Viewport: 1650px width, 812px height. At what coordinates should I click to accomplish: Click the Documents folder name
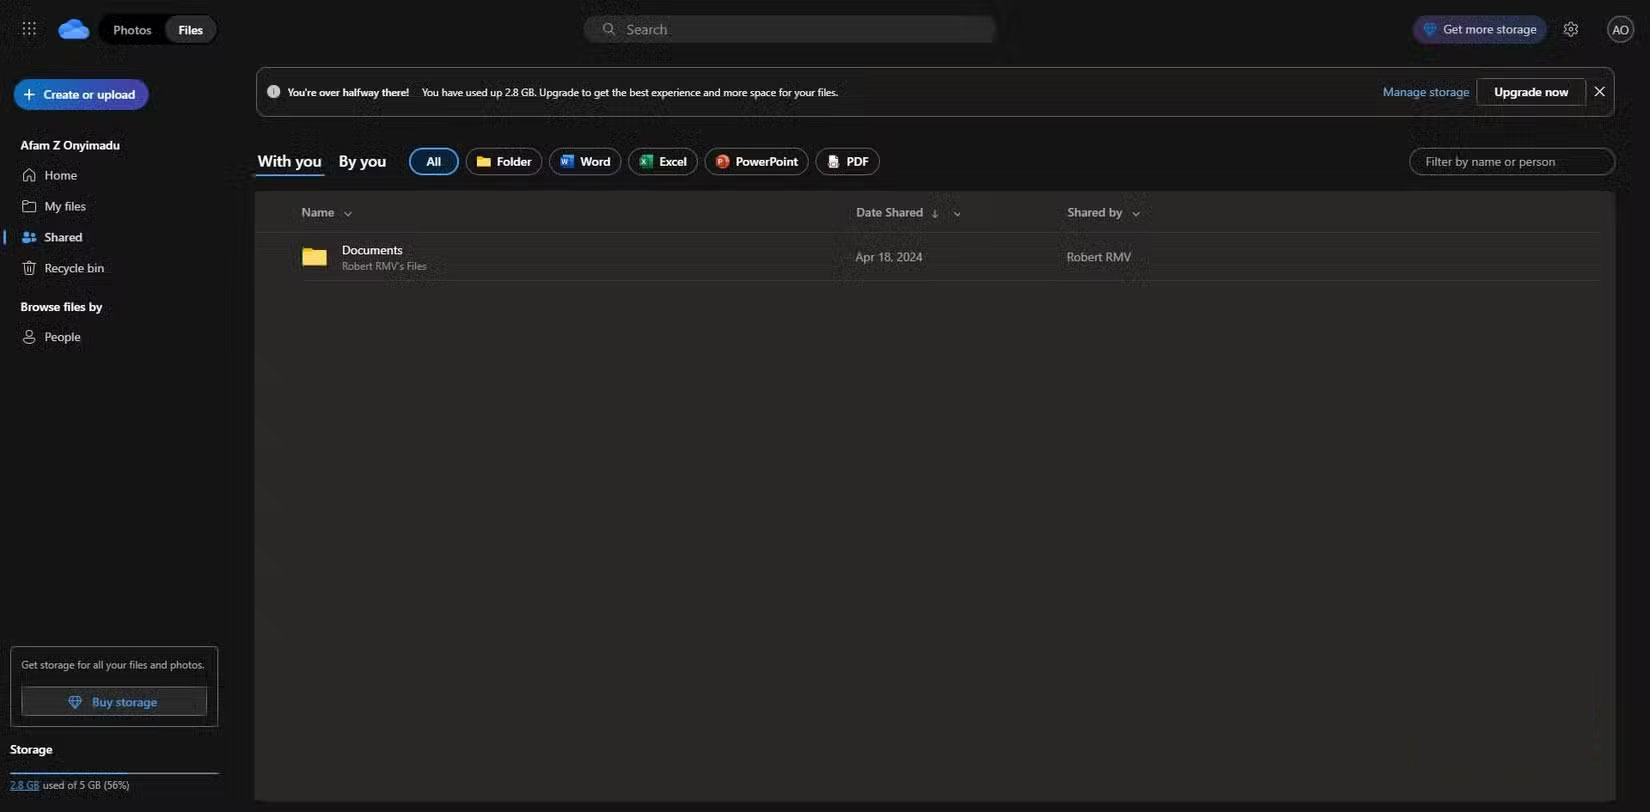pos(372,250)
